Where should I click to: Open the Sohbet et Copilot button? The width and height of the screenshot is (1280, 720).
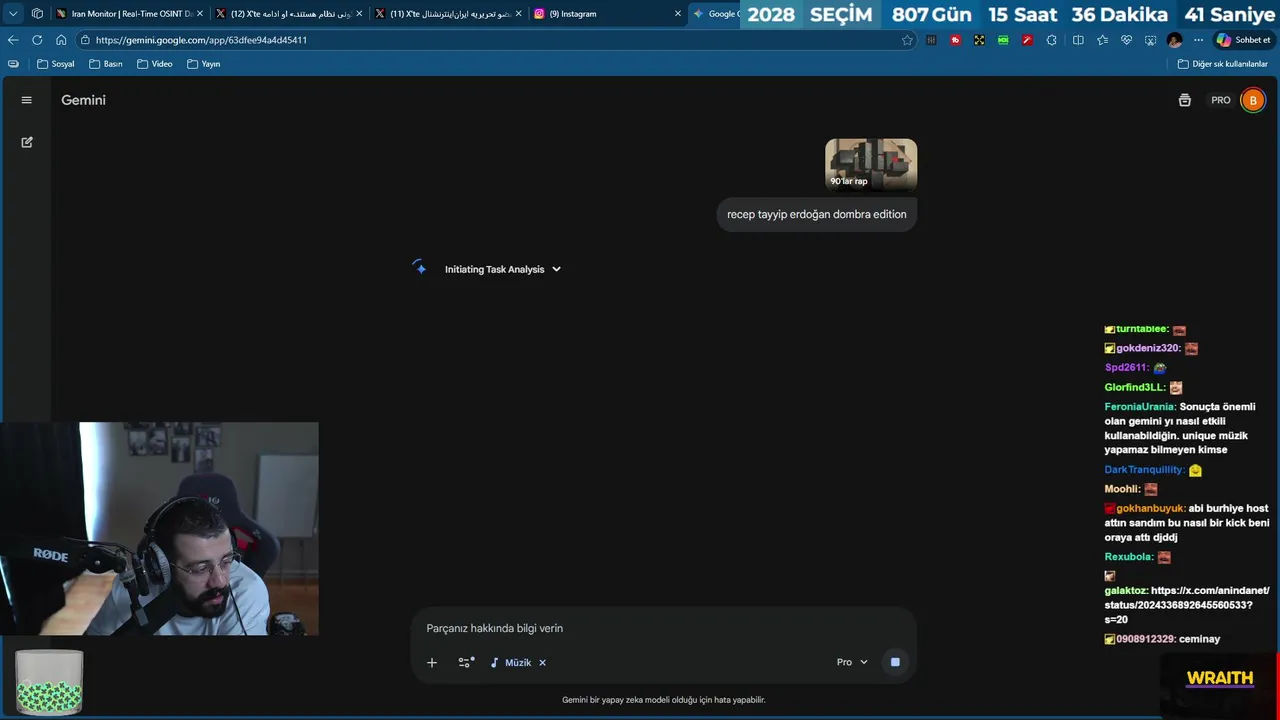tap(1243, 40)
